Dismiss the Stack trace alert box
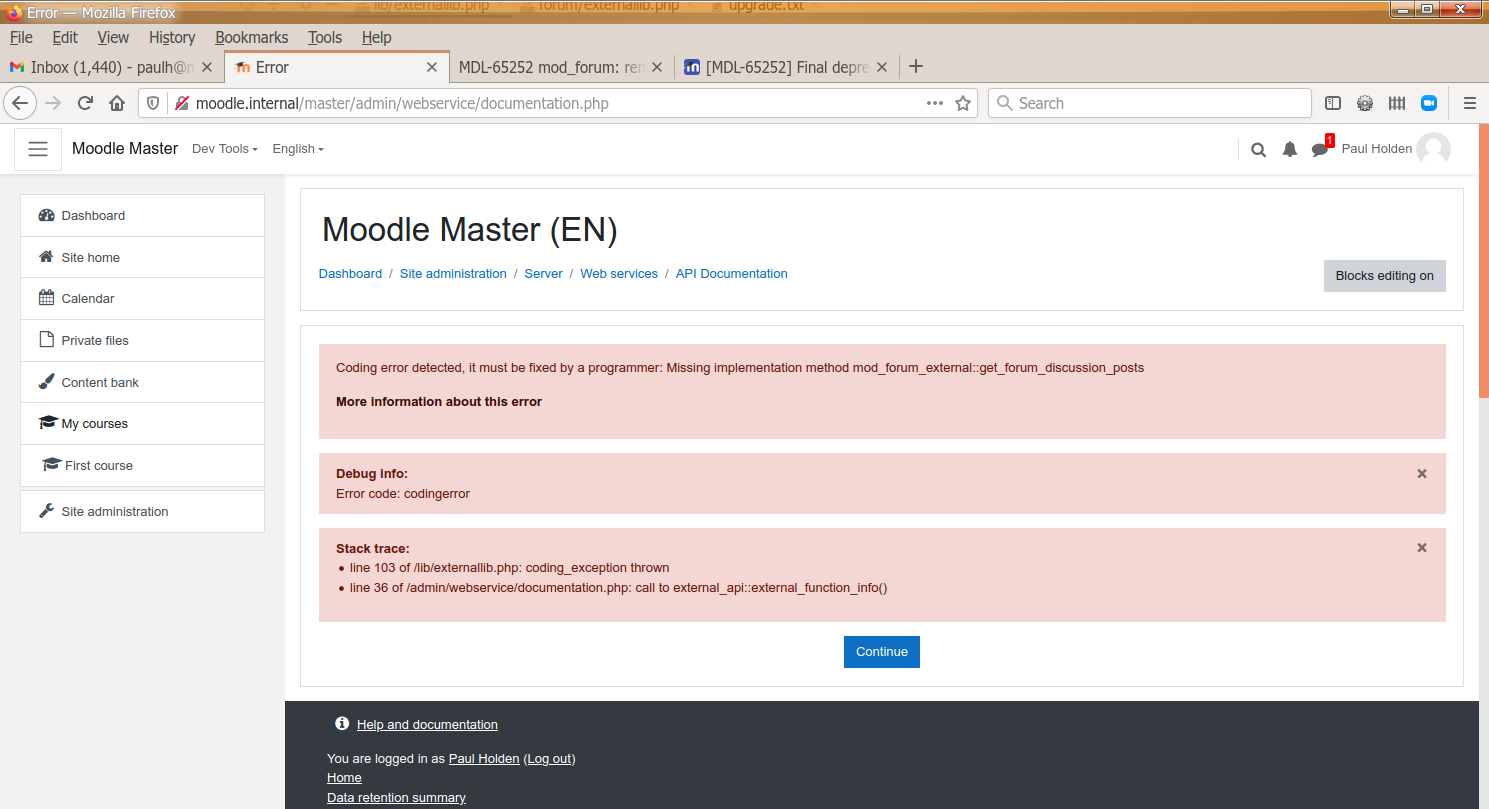The height and width of the screenshot is (809, 1489). tap(1422, 548)
